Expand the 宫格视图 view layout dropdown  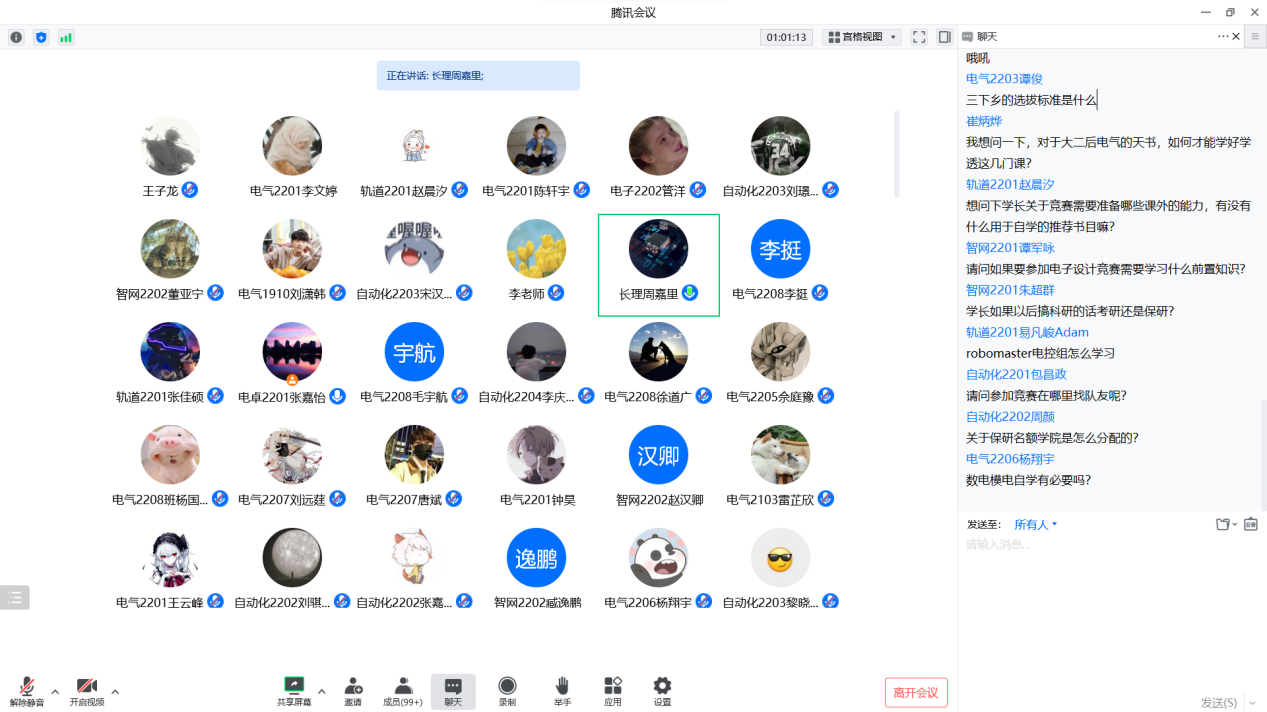pos(861,37)
